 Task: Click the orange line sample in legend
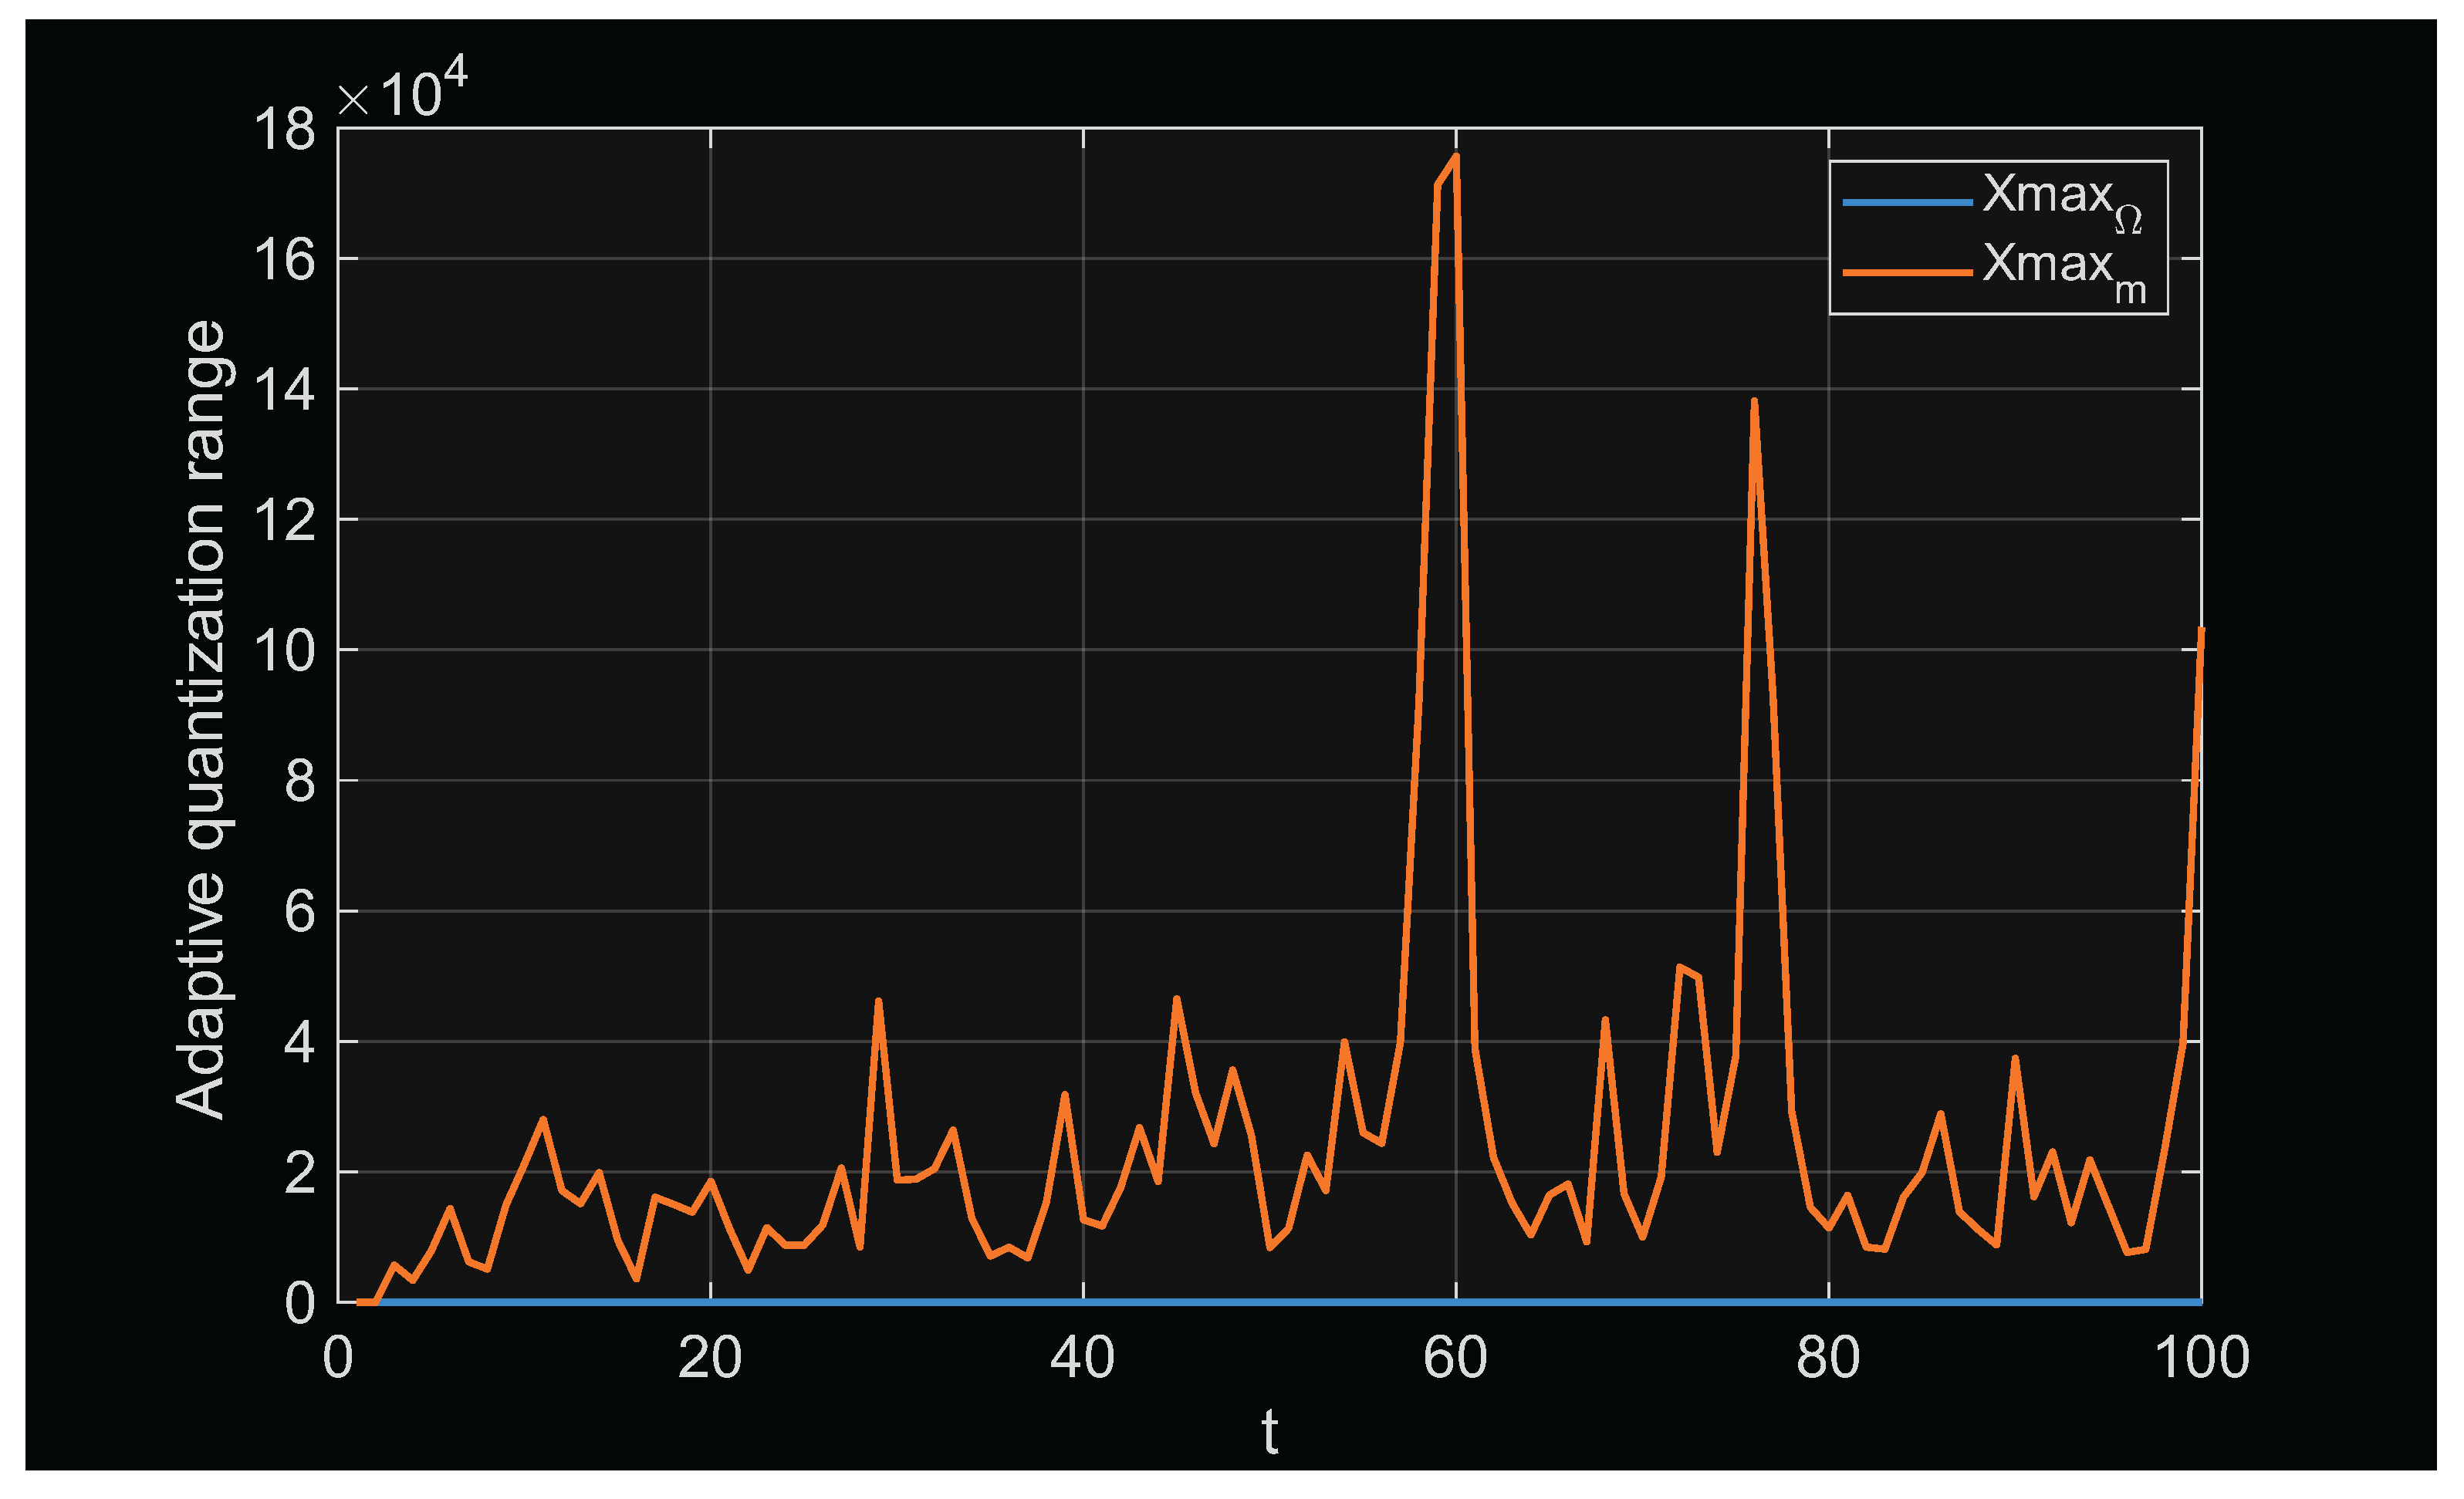(1907, 272)
